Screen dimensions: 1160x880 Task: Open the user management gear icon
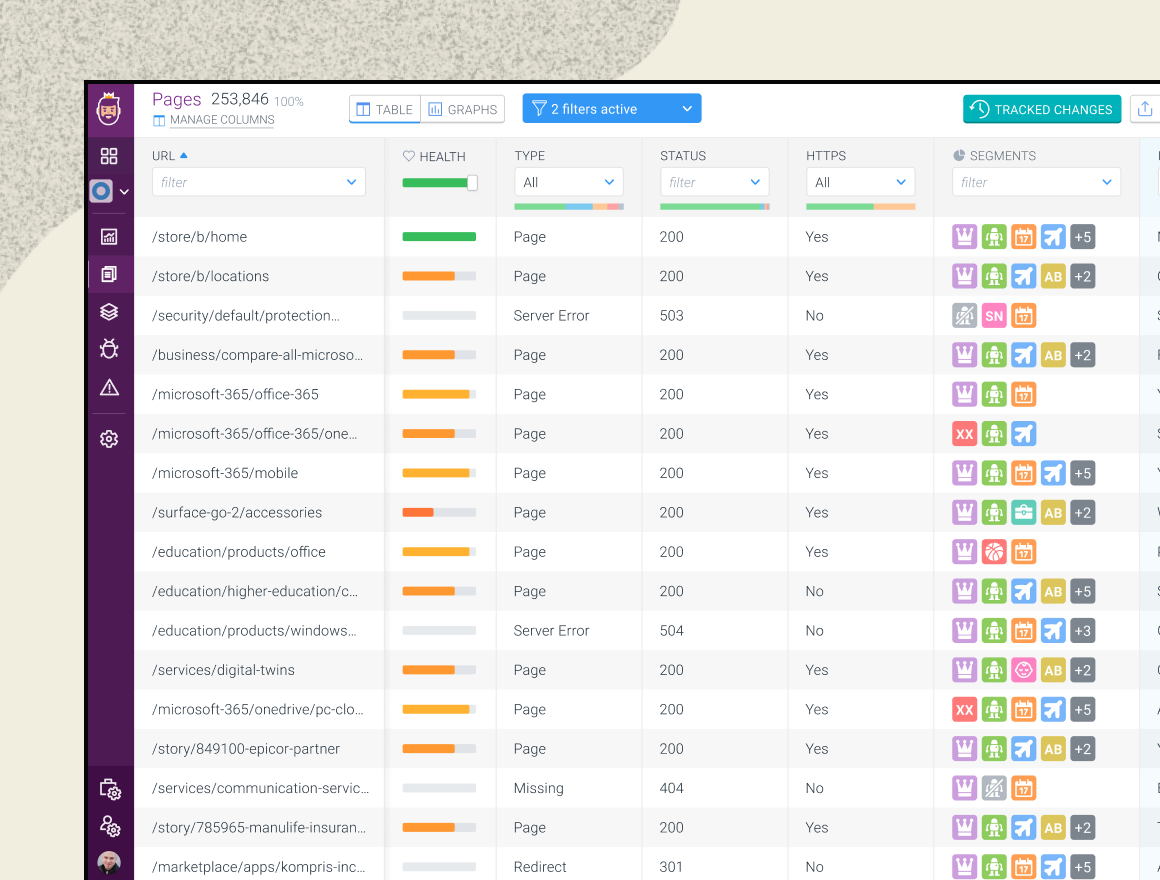click(110, 826)
